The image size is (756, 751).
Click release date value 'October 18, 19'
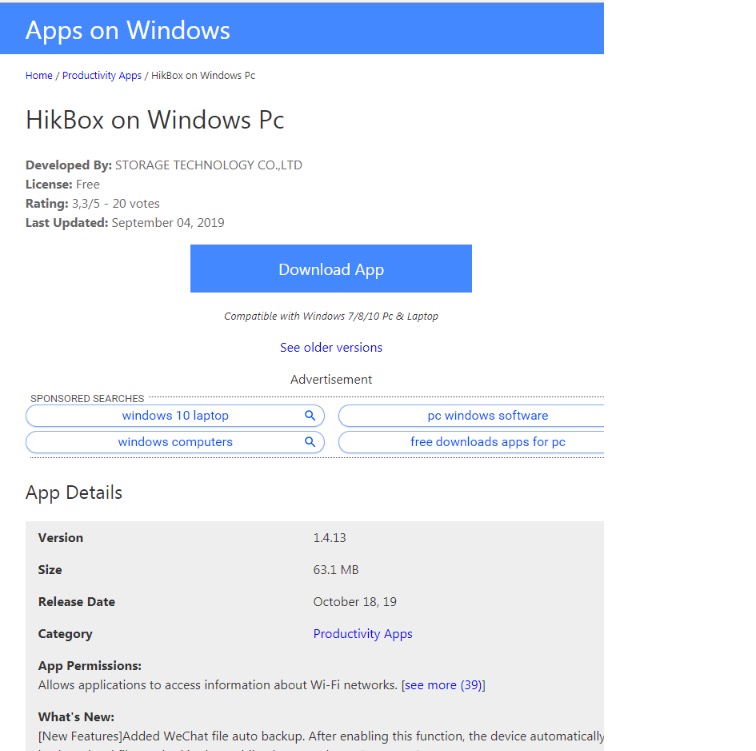pyautogui.click(x=355, y=602)
